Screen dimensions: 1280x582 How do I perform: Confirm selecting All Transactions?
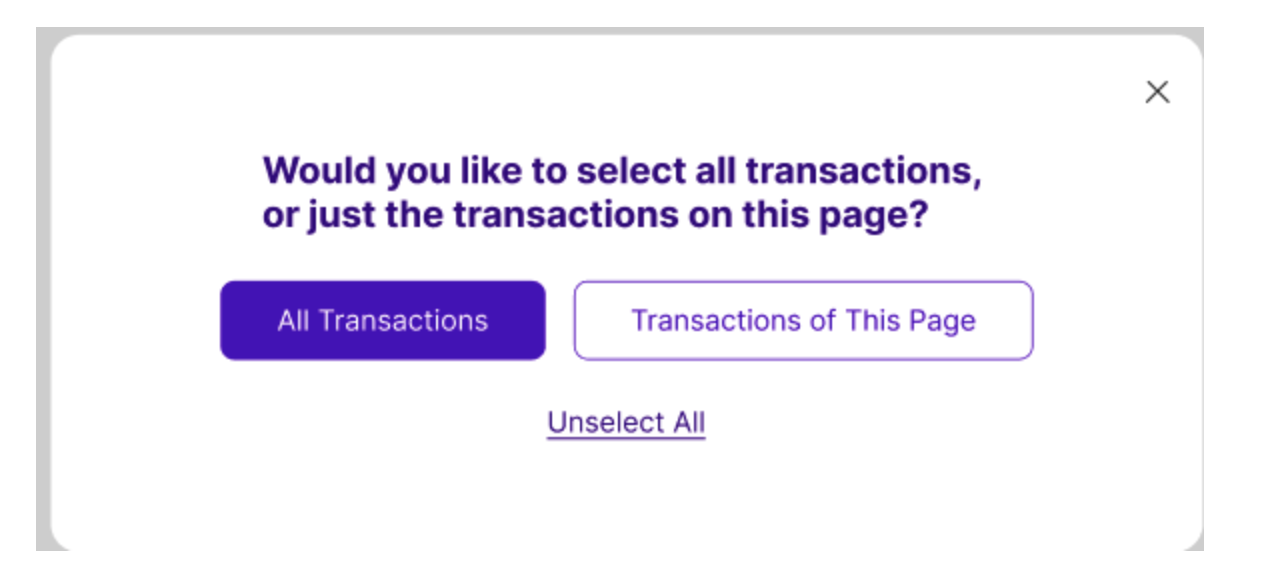coord(383,320)
